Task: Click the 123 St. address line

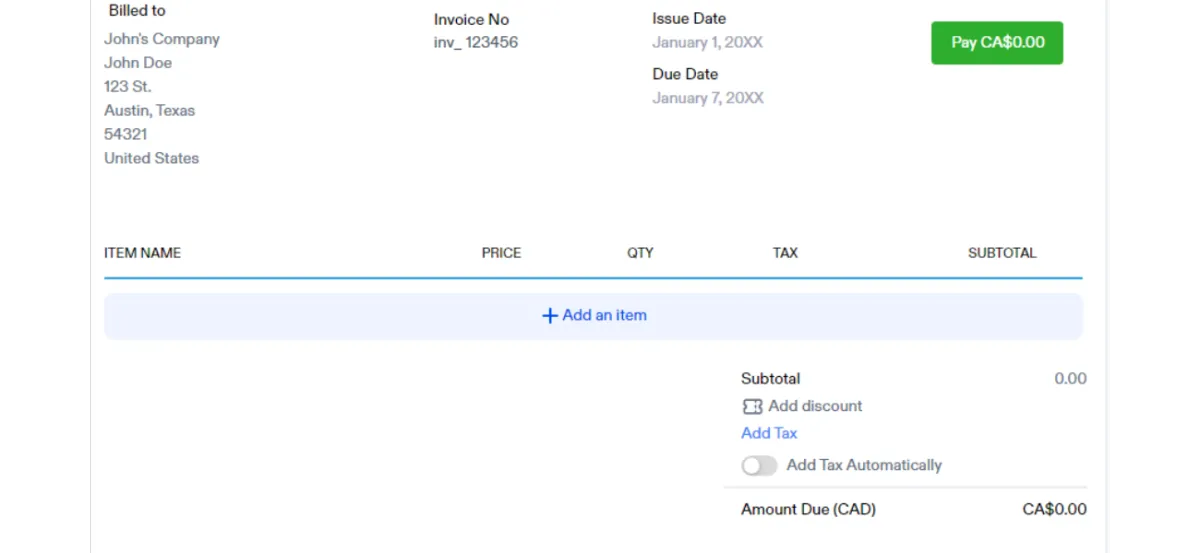Action: tap(128, 87)
